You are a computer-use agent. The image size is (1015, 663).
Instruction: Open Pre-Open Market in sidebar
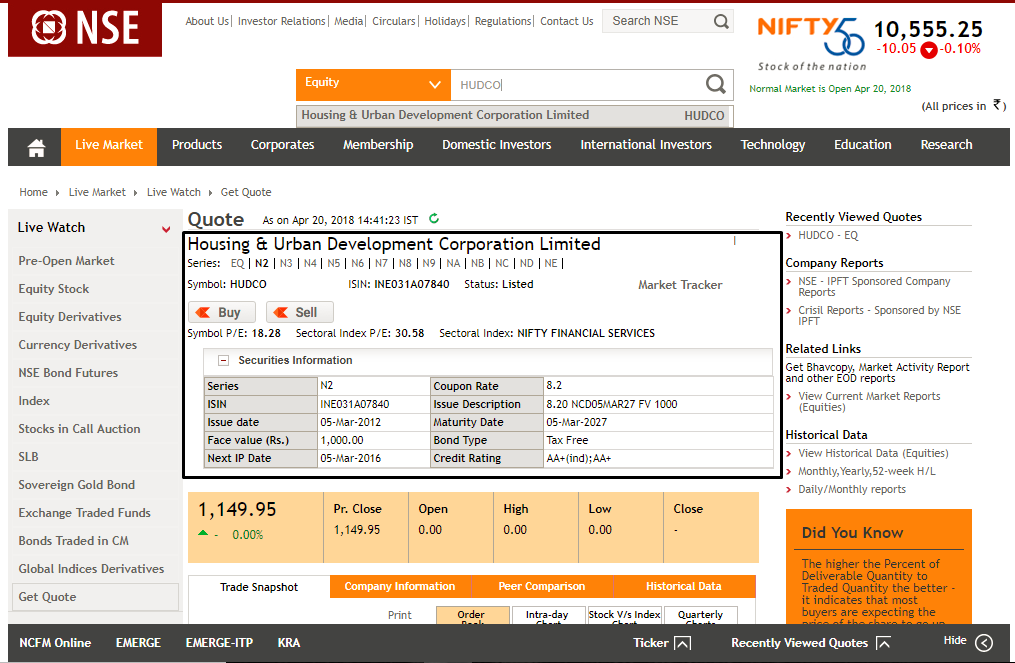point(66,261)
